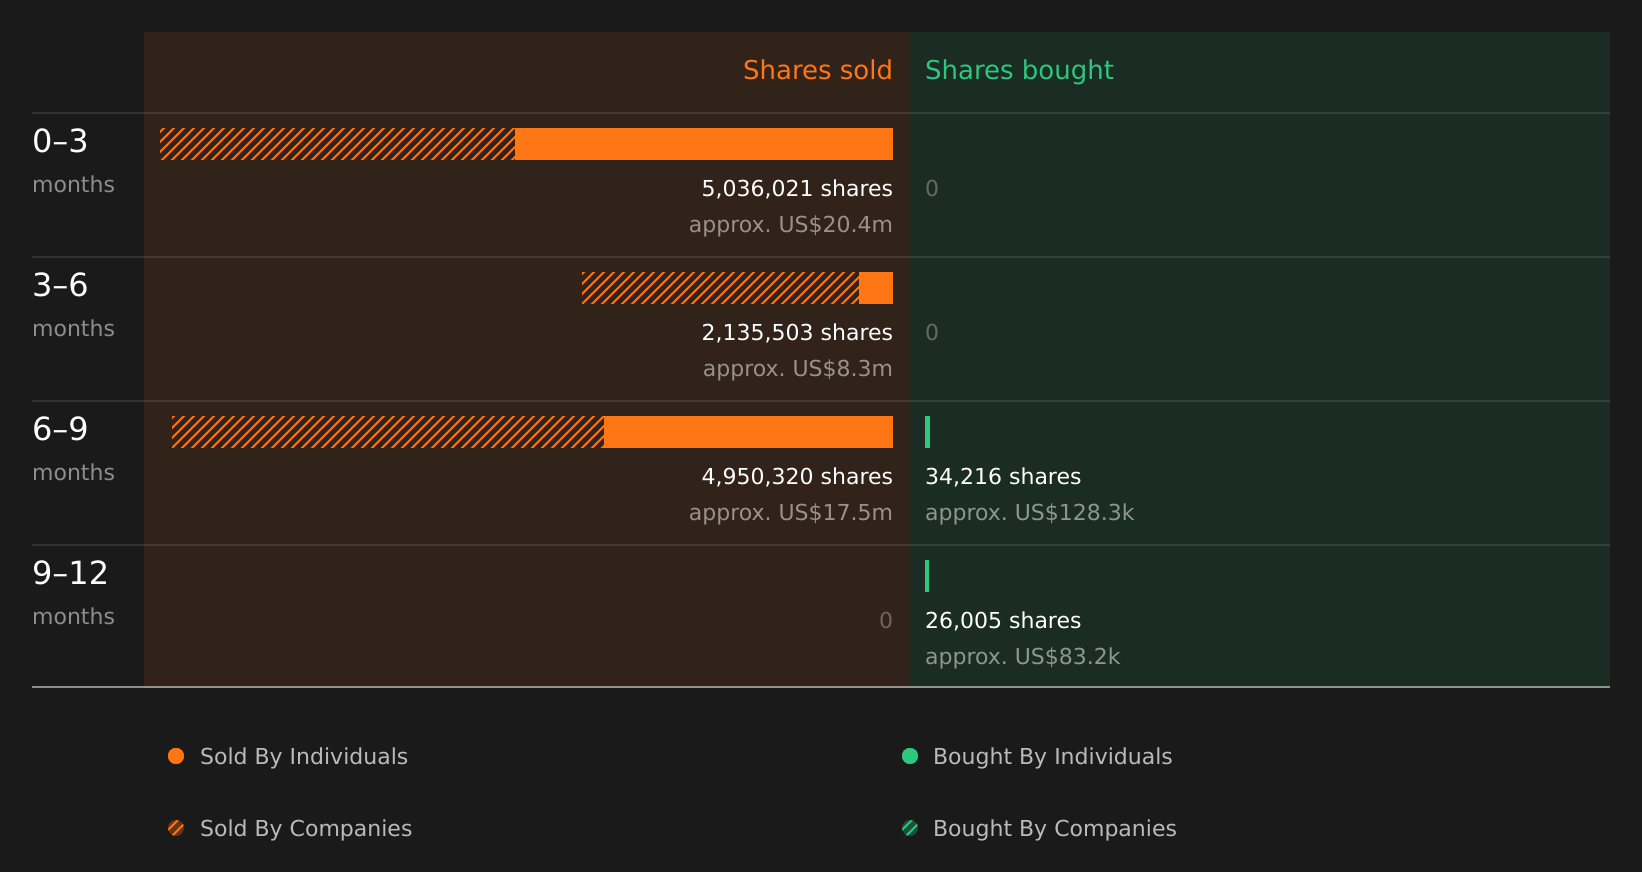Click the zero bought value in 3–6 months row
Image resolution: width=1642 pixels, height=872 pixels.
tap(932, 333)
